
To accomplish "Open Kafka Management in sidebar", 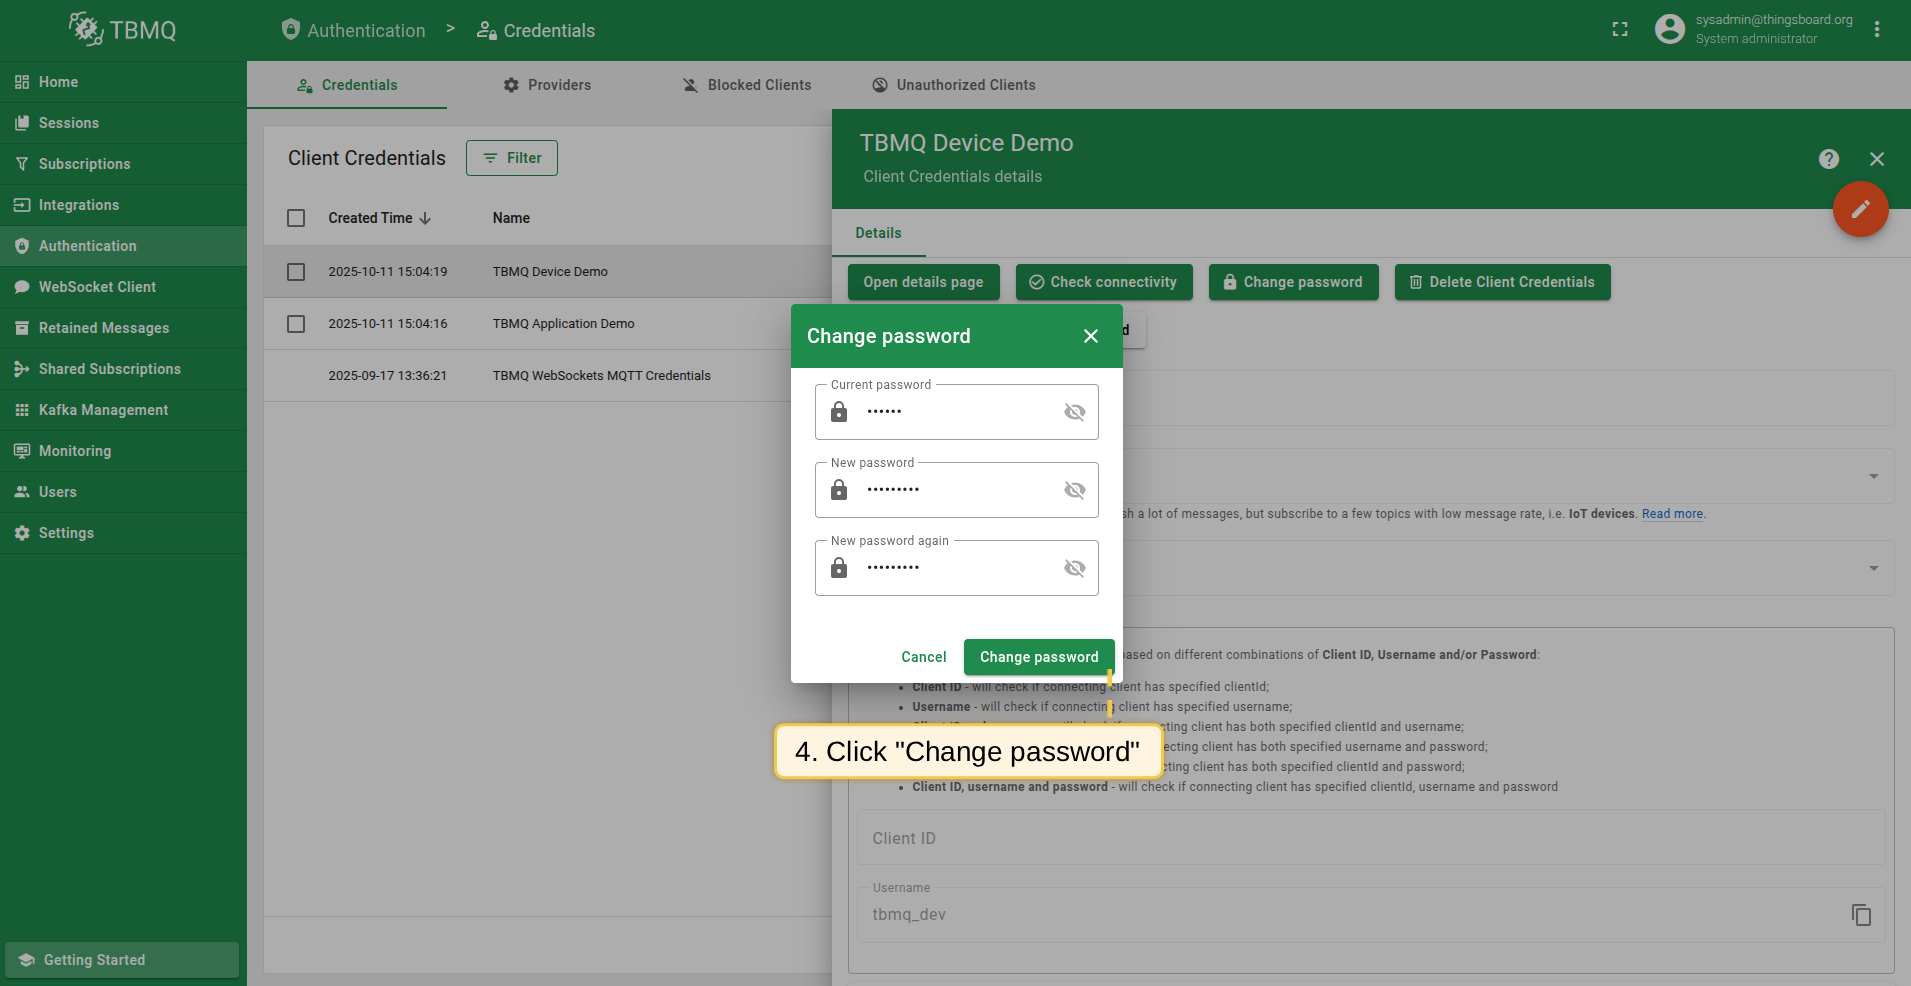I will (103, 410).
